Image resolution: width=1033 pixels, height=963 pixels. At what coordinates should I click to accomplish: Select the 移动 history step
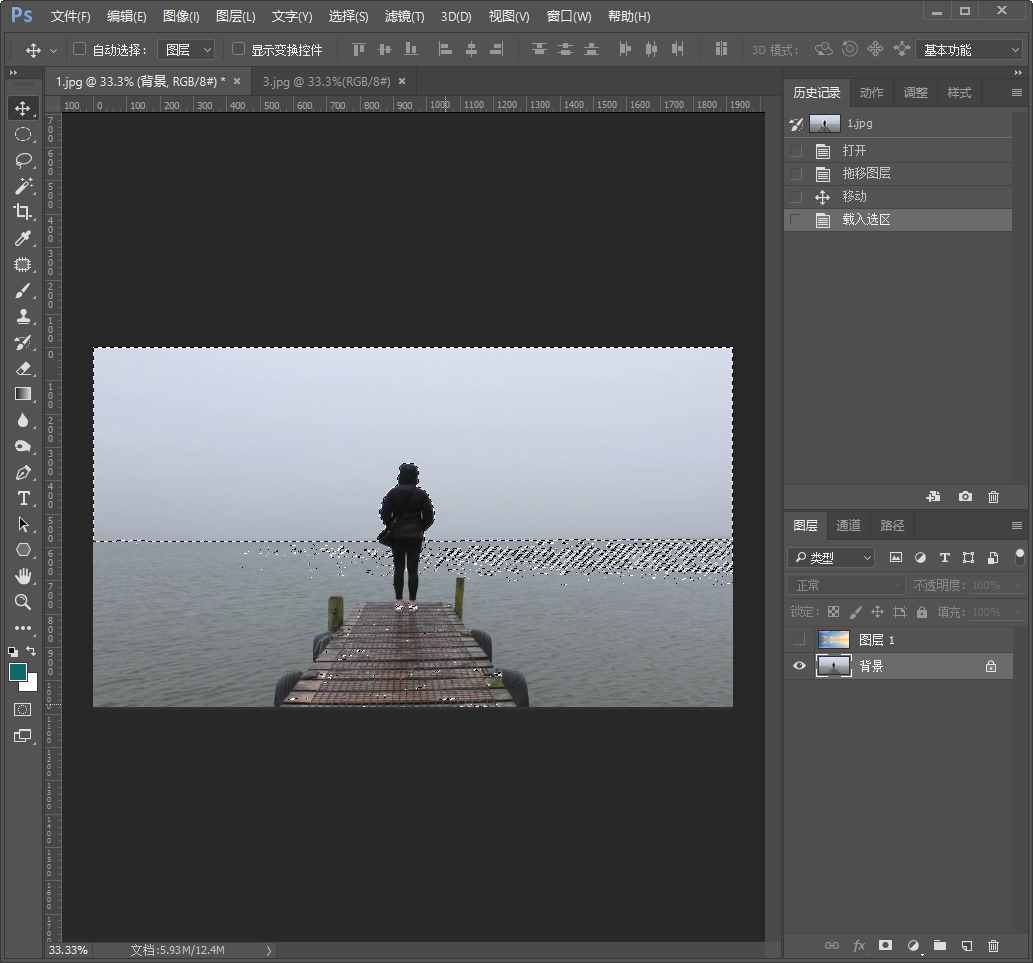click(x=854, y=197)
